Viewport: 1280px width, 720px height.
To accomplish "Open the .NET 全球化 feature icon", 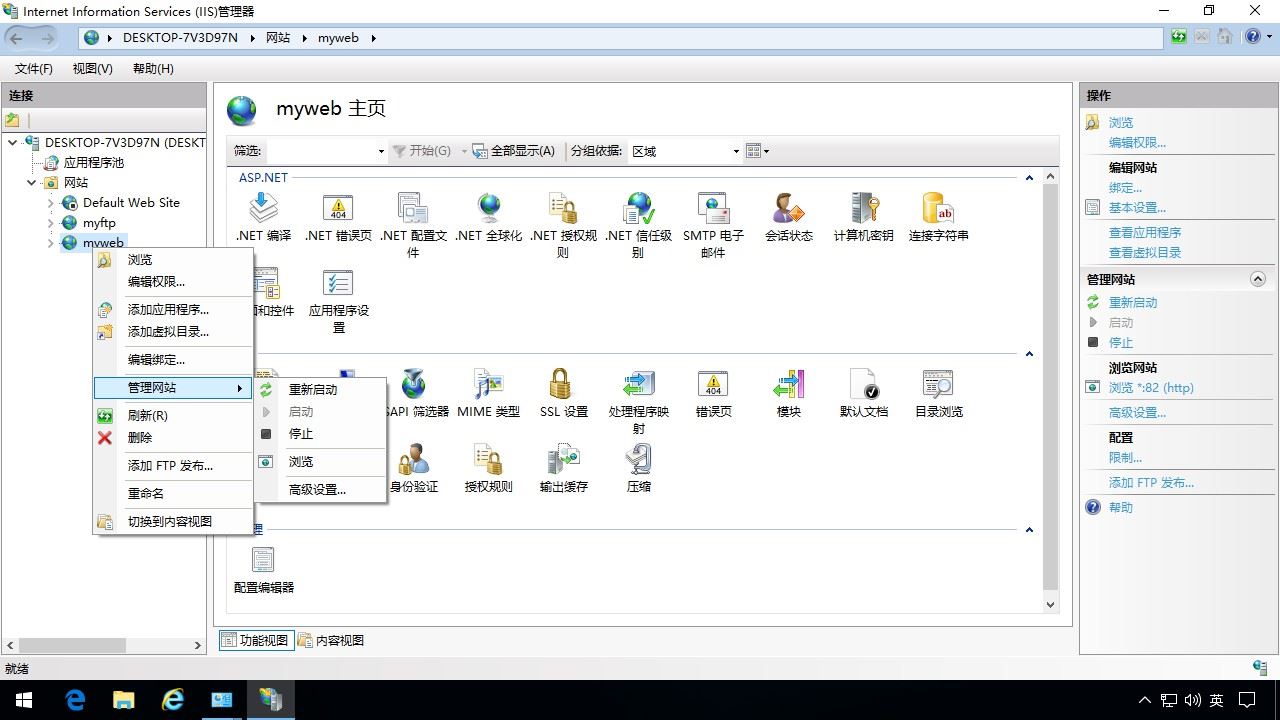I will click(488, 218).
